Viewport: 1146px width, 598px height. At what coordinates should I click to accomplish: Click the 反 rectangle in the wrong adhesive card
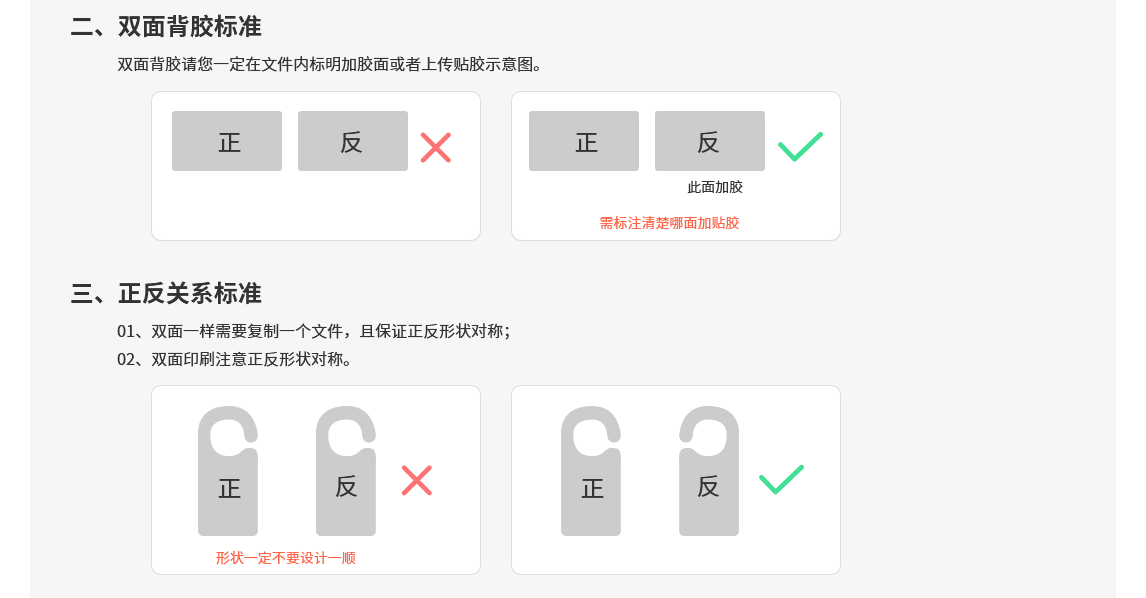[x=353, y=141]
